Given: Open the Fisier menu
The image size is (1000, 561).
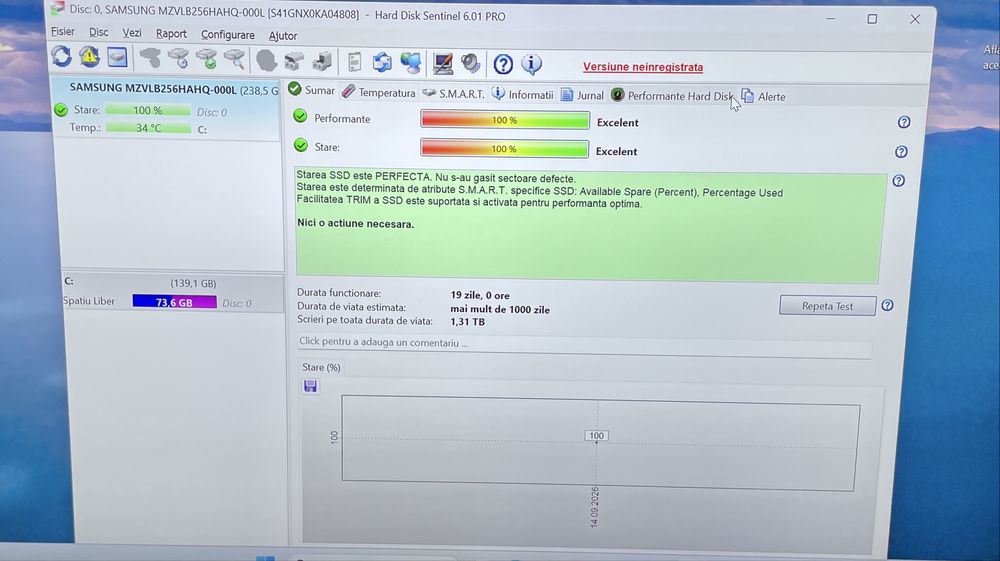Looking at the screenshot, I should tap(62, 31).
